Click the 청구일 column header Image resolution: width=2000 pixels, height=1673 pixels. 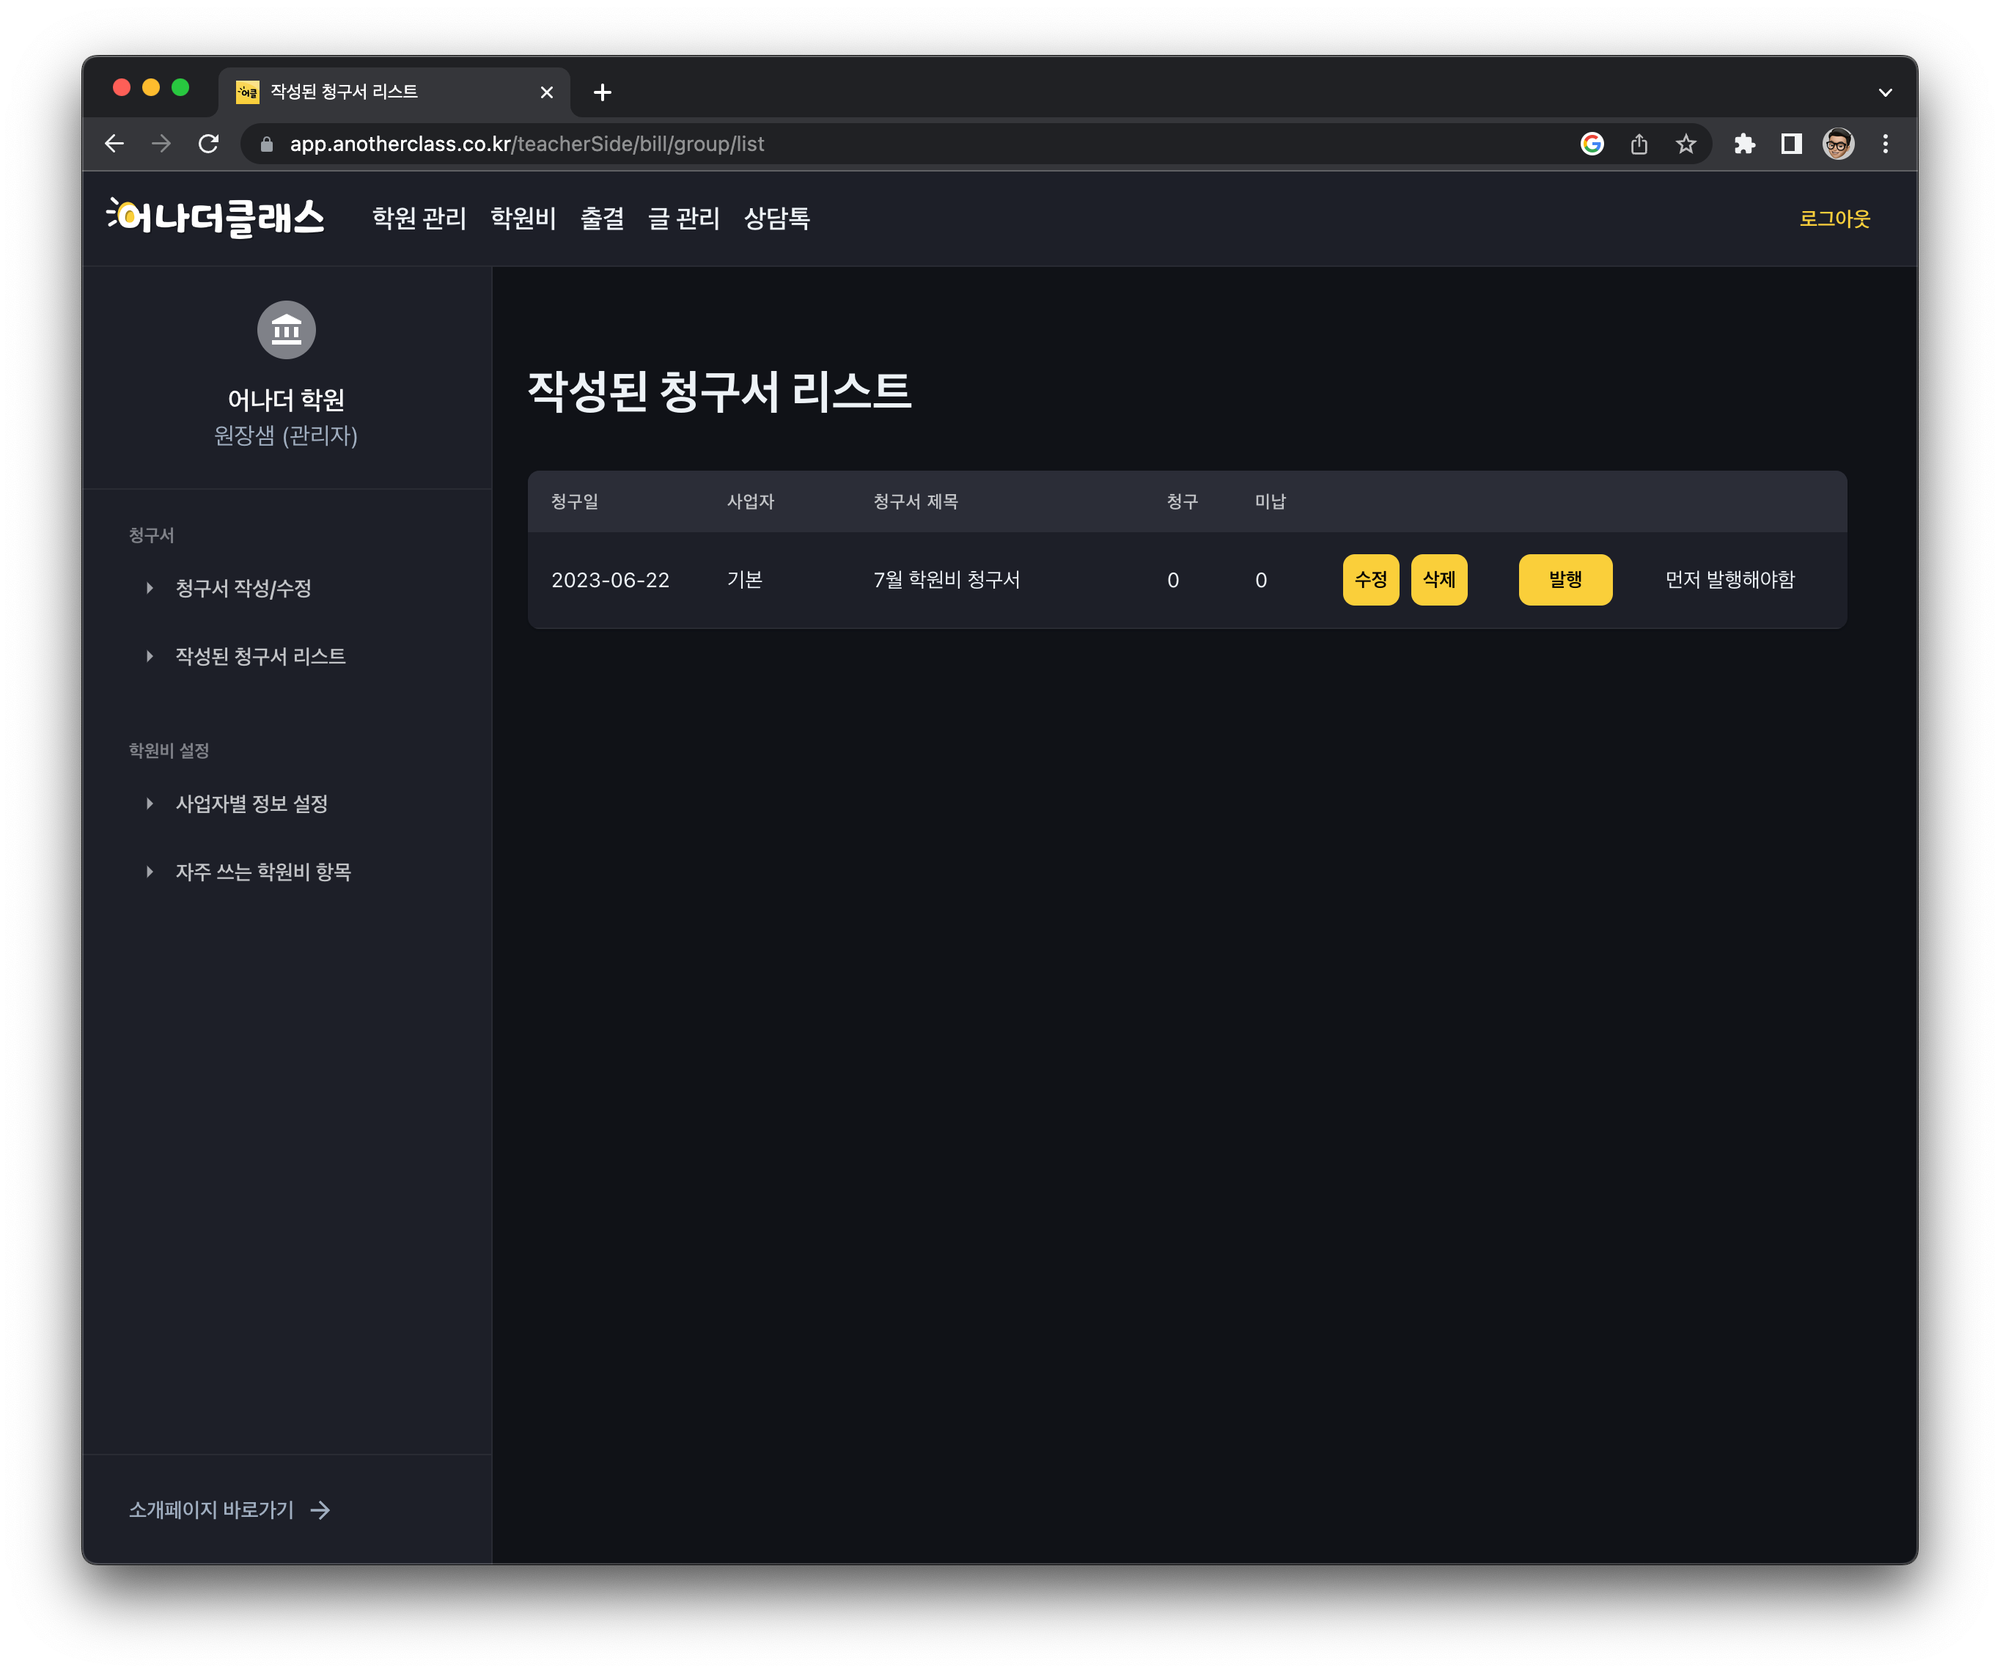click(x=575, y=502)
